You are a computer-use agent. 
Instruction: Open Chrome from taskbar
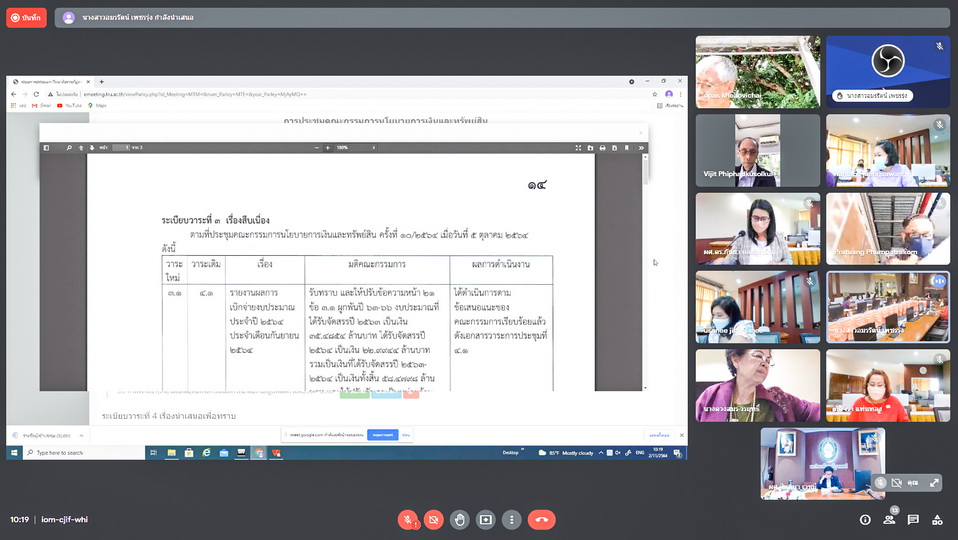[259, 453]
